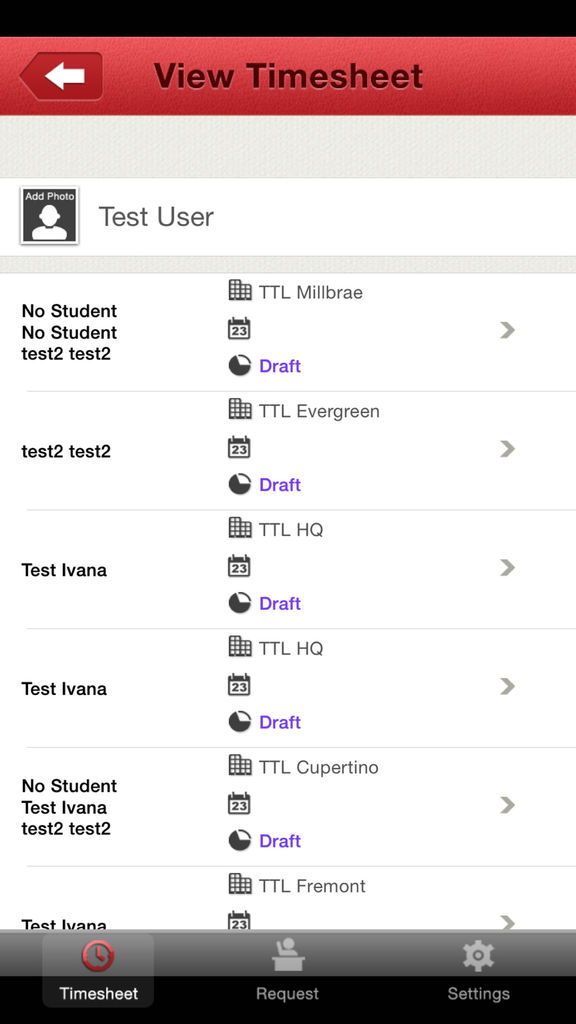Expand TTL Evergreen entry chevron
The width and height of the screenshot is (576, 1024).
507,449
